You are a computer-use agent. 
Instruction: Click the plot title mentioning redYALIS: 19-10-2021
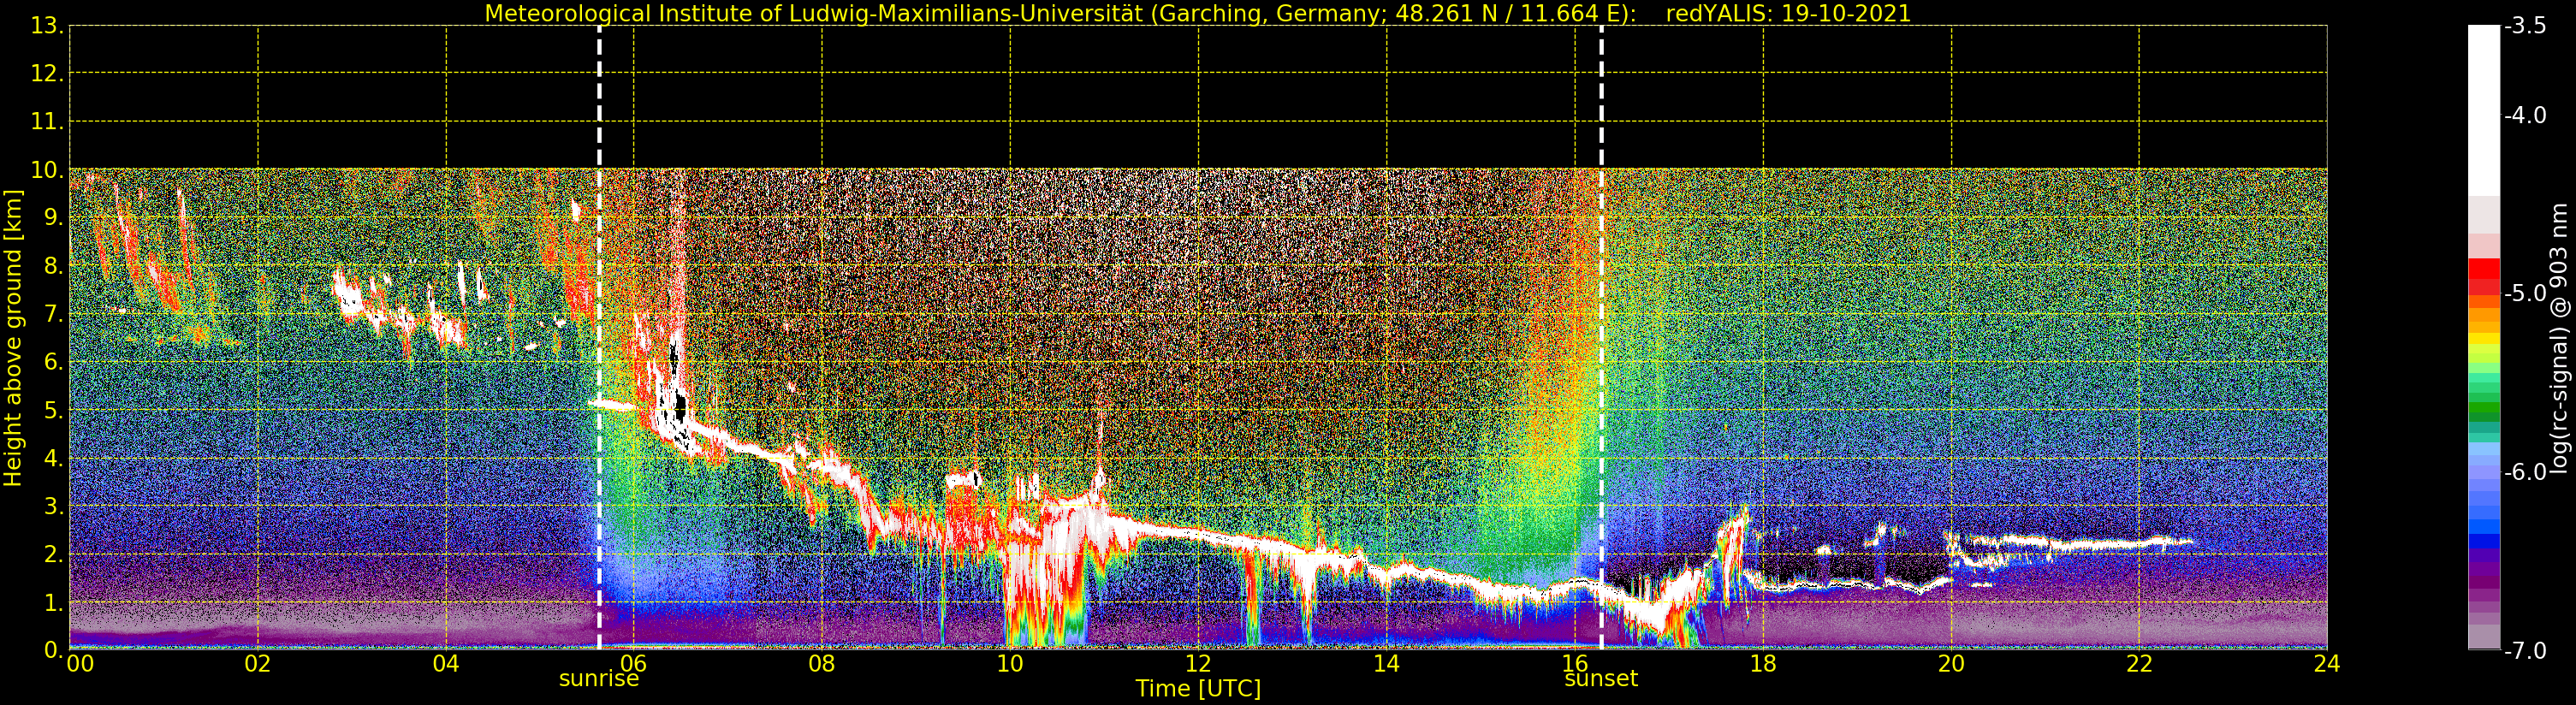[1197, 13]
